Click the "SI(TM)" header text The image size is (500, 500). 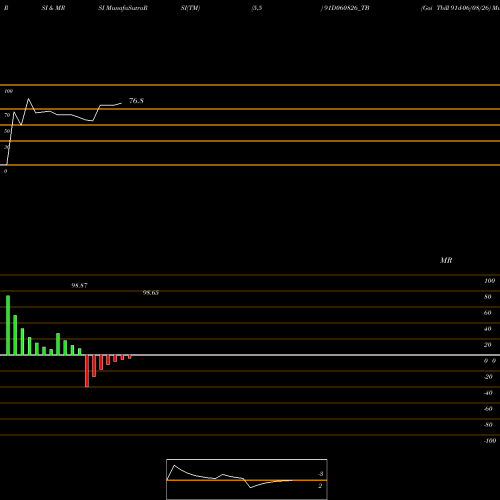[190, 8]
